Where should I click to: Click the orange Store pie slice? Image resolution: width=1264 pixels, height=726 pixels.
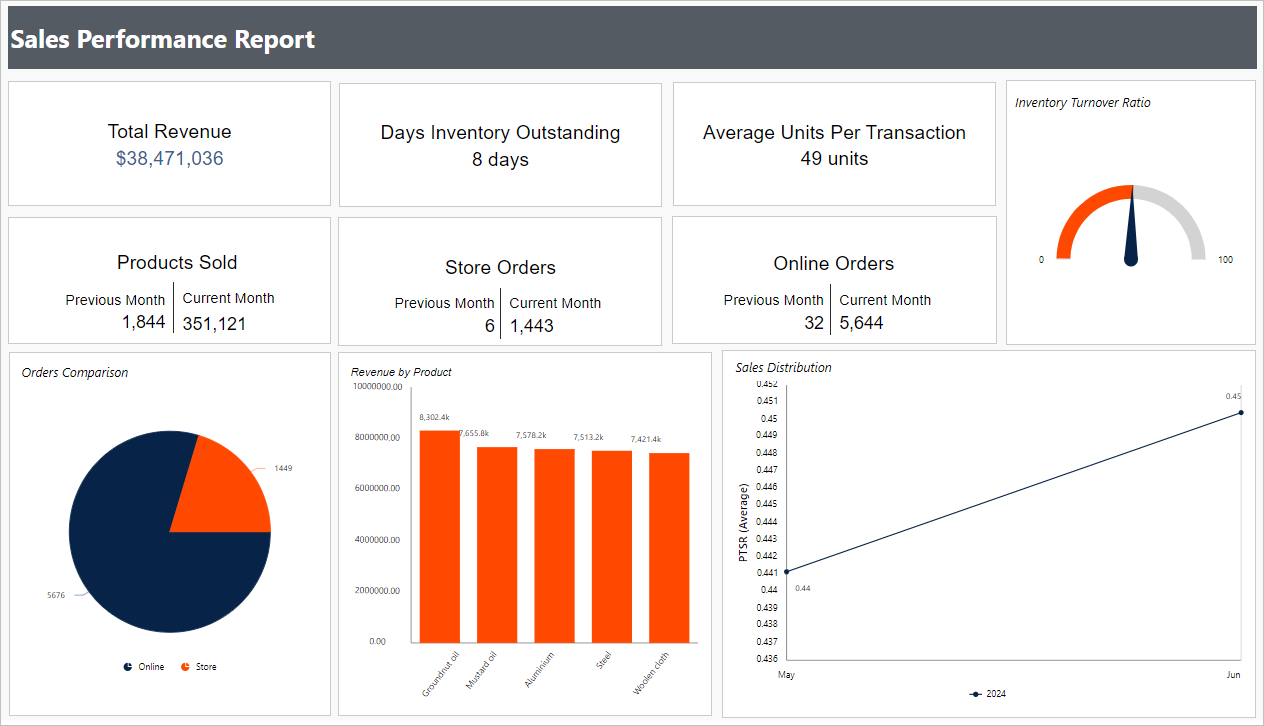[225, 490]
